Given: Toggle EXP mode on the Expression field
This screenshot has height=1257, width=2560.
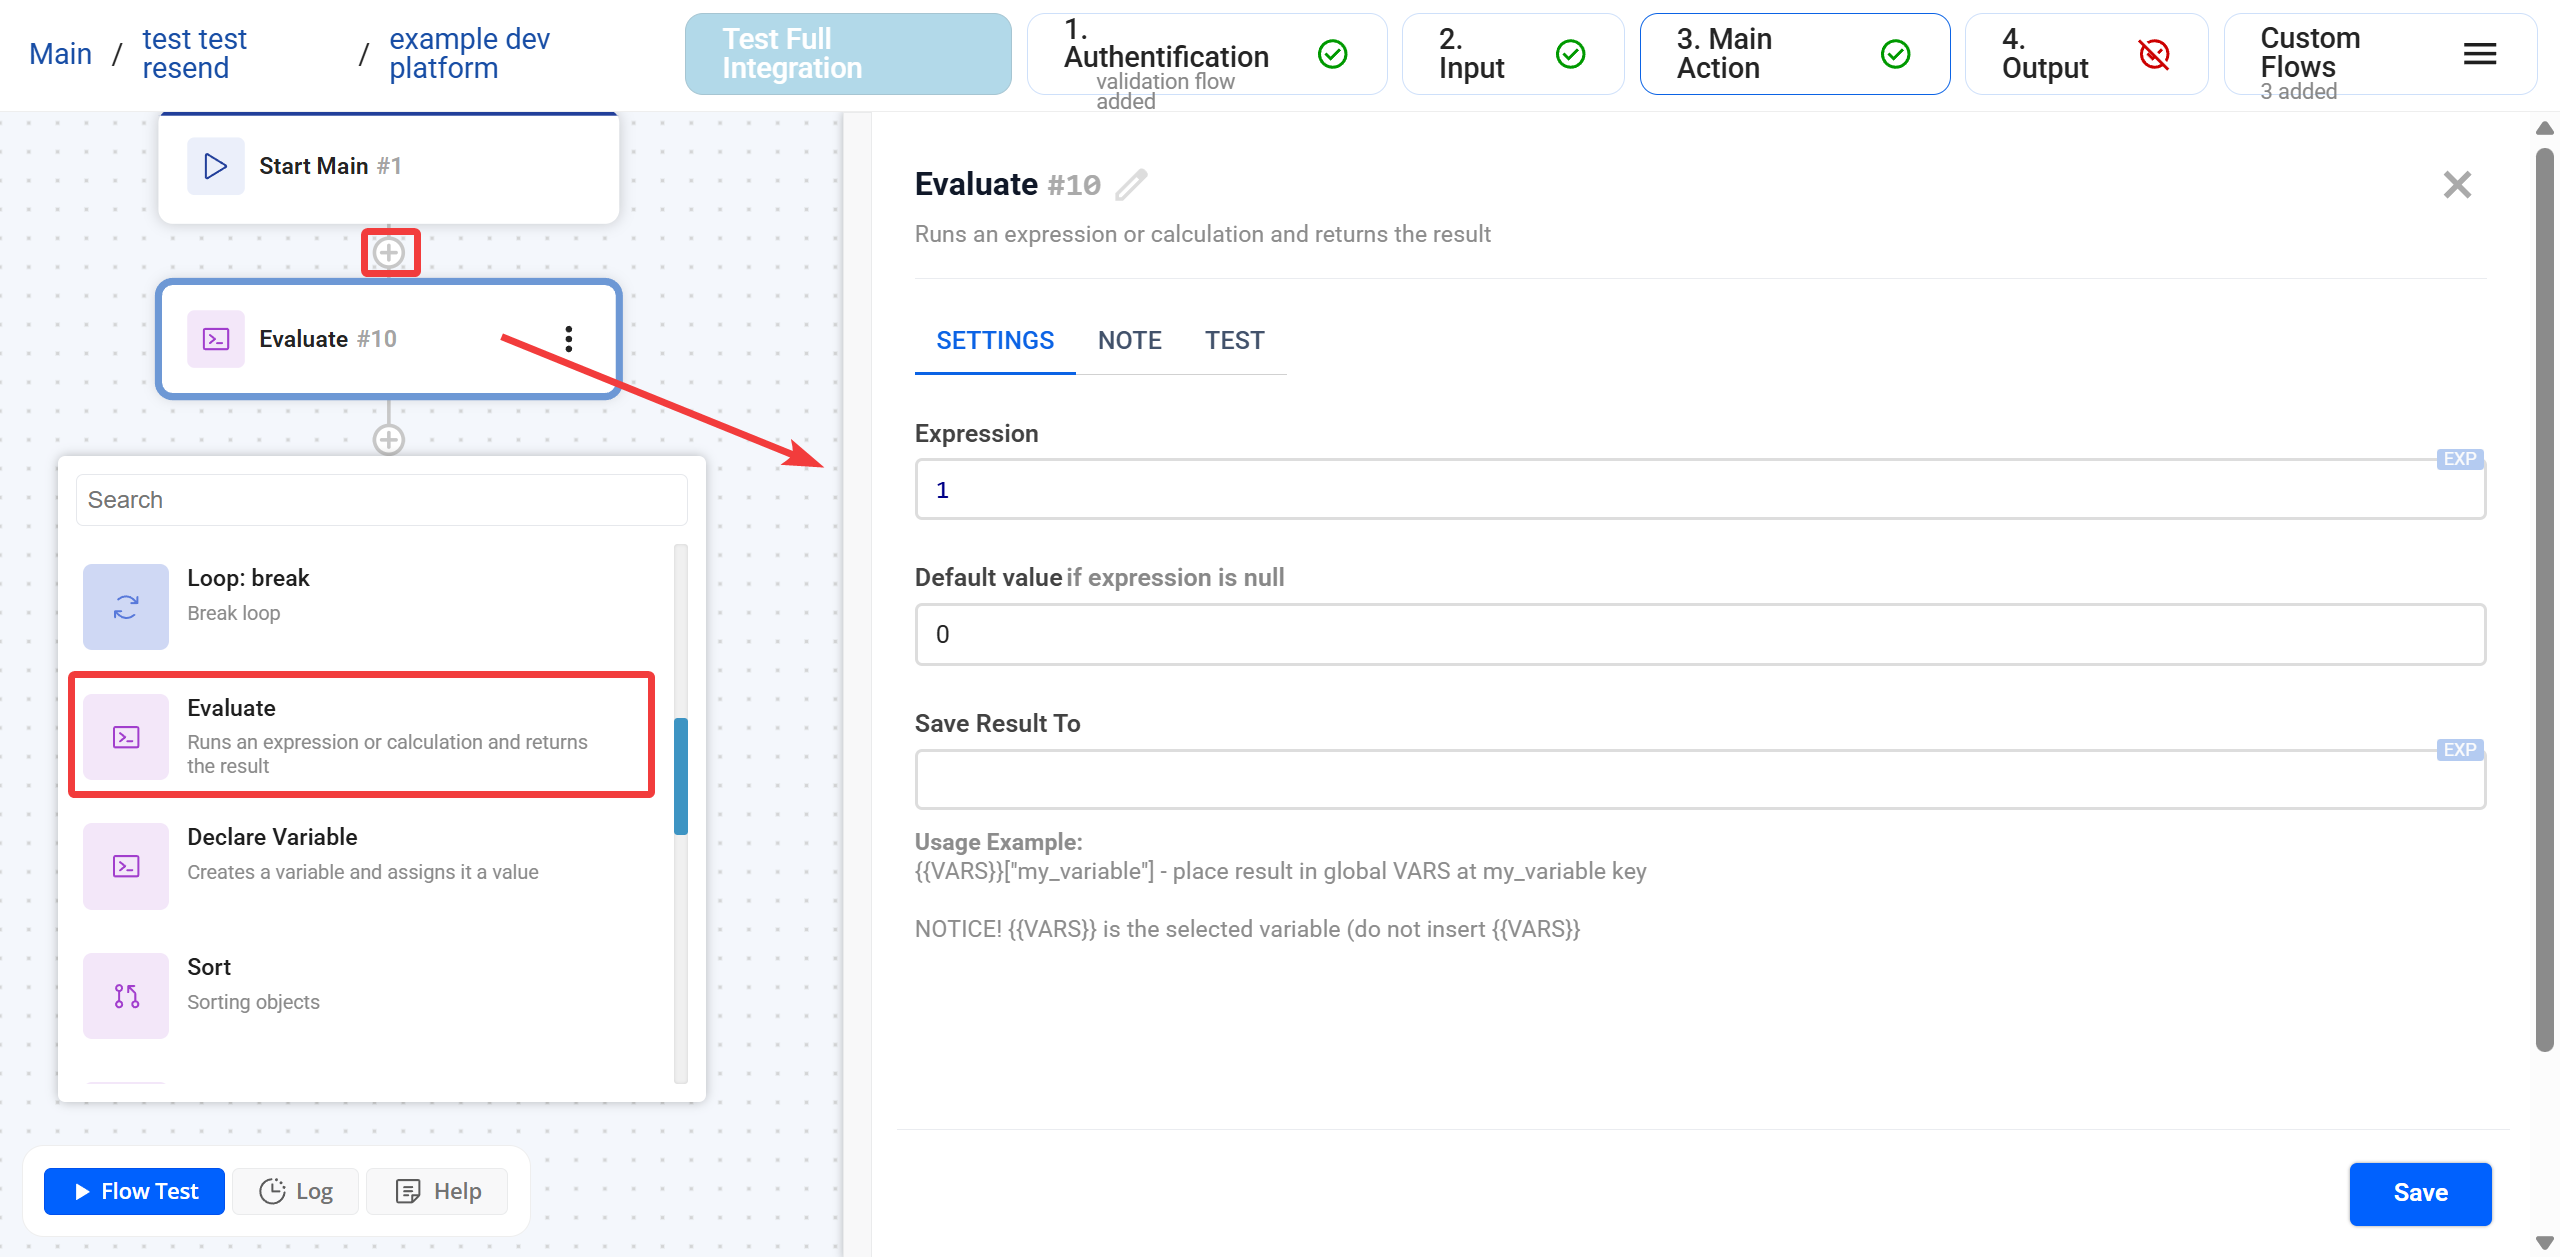Looking at the screenshot, I should (2459, 459).
